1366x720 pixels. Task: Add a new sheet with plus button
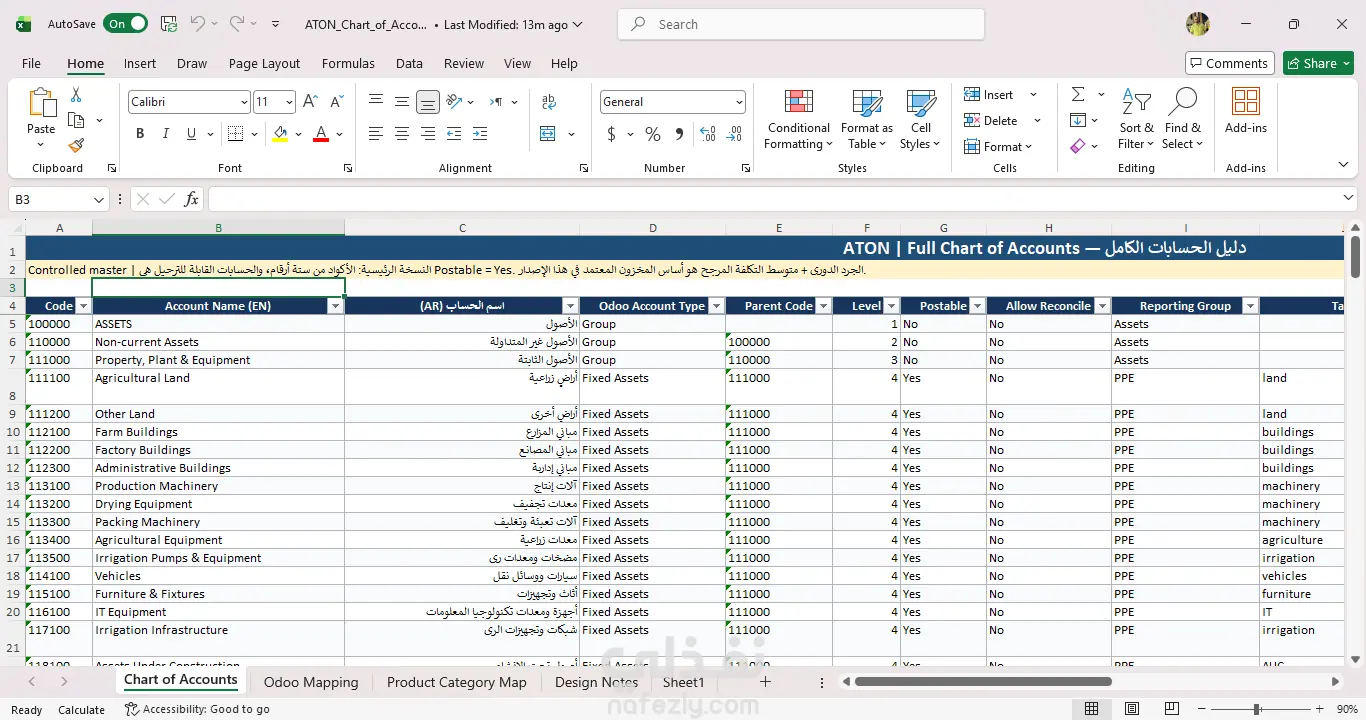[765, 682]
